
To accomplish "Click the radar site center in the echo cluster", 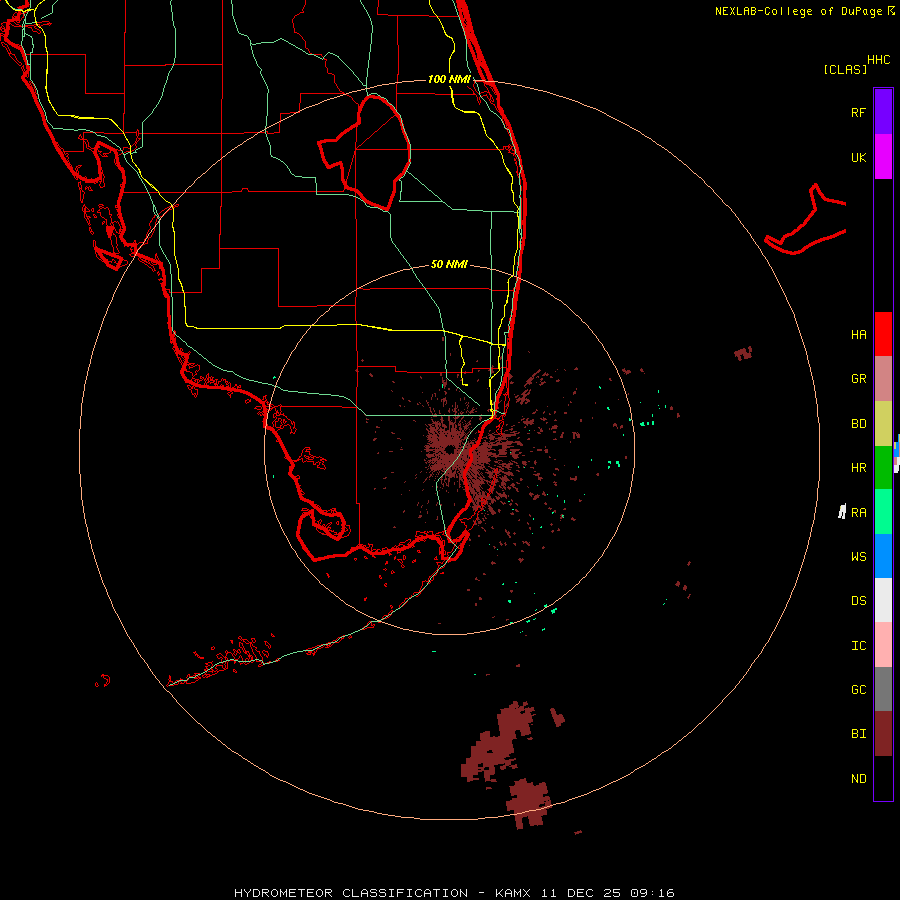I will 449,449.
